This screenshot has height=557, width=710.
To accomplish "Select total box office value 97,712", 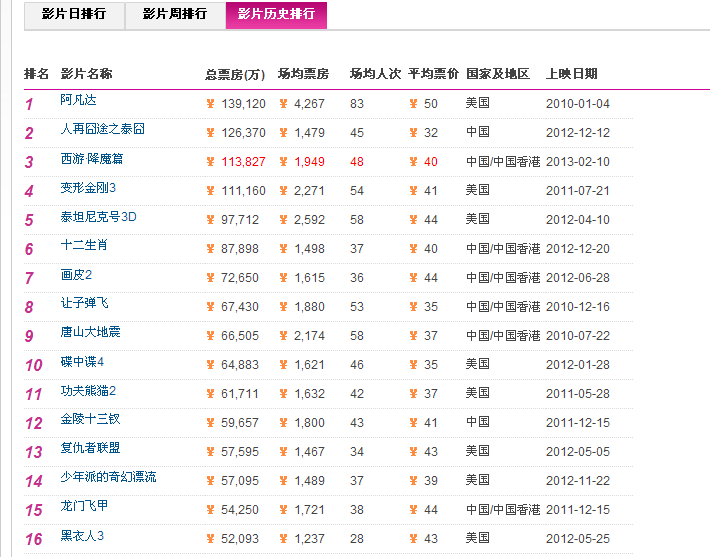I will pyautogui.click(x=240, y=220).
